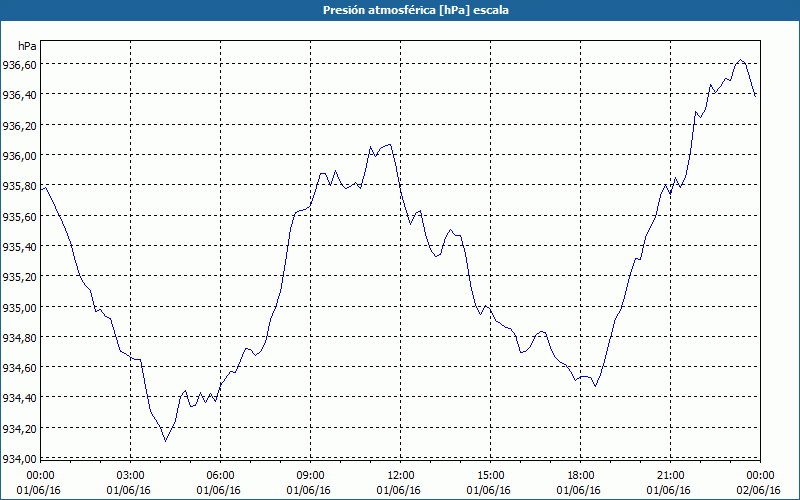The height and width of the screenshot is (500, 800).
Task: Click the 06:00 time axis label
Action: [x=220, y=476]
